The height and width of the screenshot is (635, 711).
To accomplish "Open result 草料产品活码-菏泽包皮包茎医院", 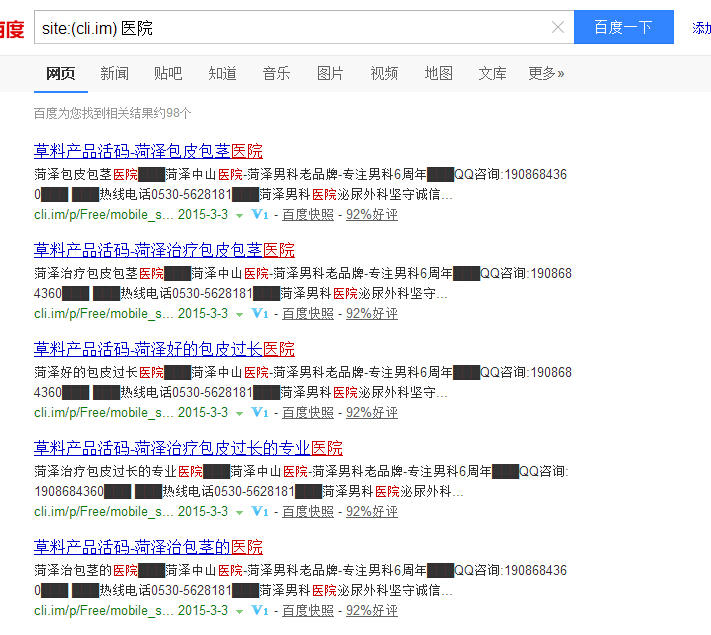I will pyautogui.click(x=148, y=151).
